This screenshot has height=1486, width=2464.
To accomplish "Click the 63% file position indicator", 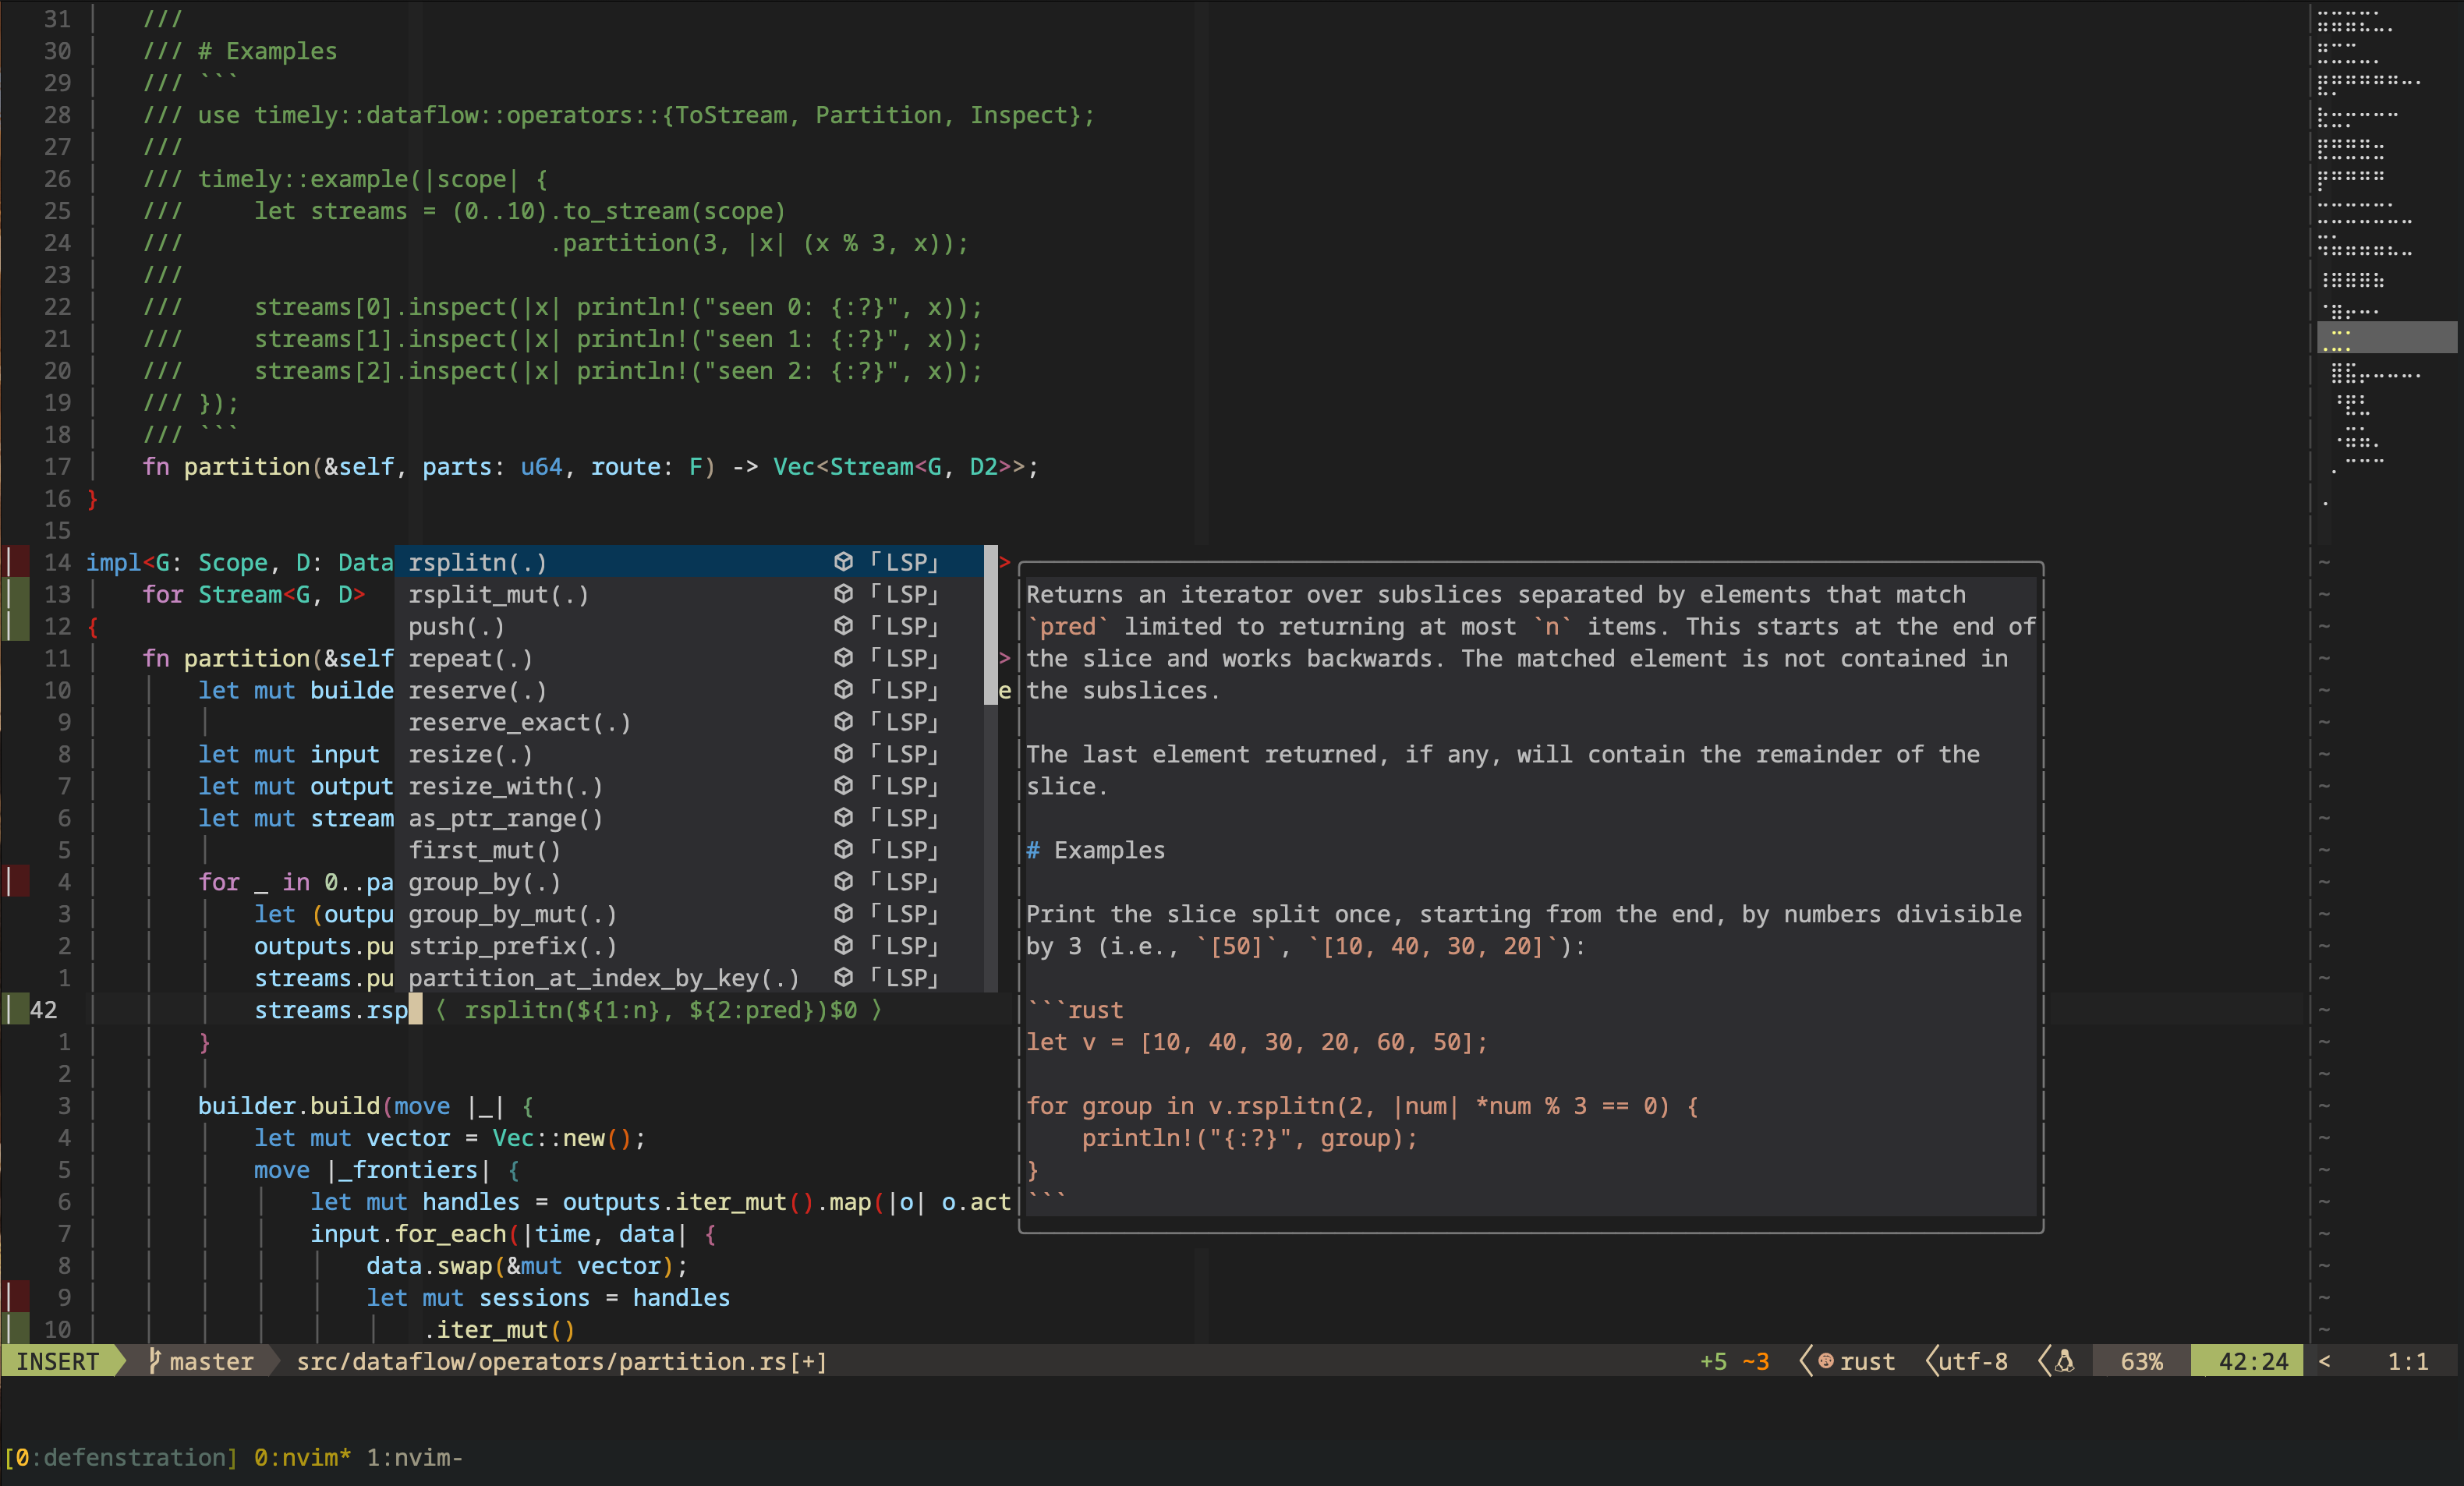I will point(2141,1361).
